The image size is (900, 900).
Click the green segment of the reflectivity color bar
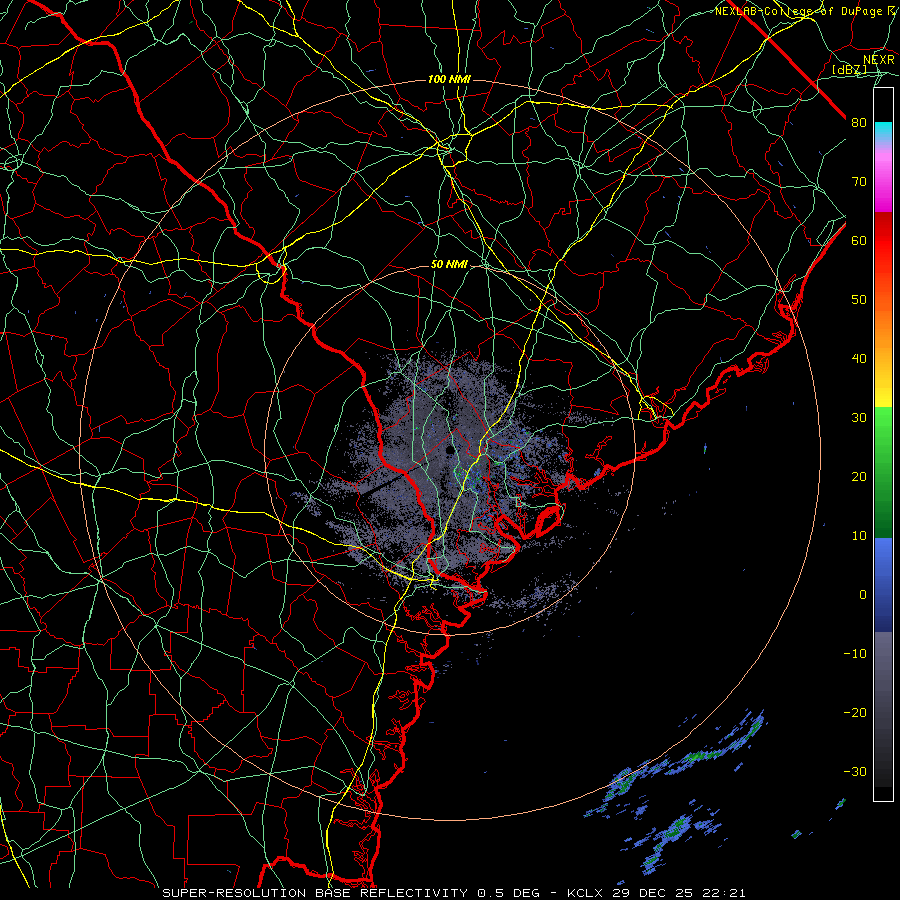point(883,472)
